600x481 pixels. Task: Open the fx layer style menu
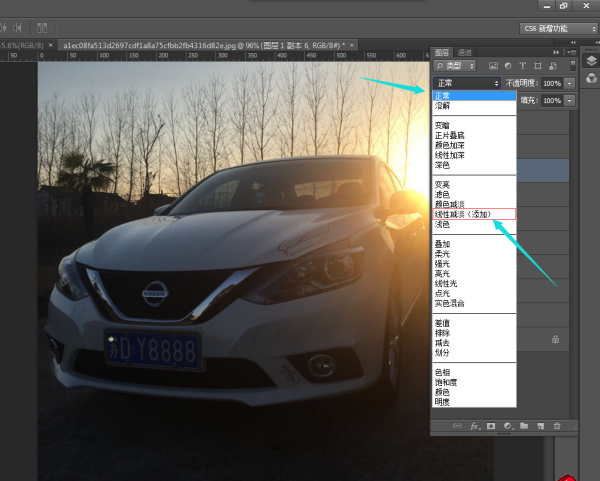[475, 426]
